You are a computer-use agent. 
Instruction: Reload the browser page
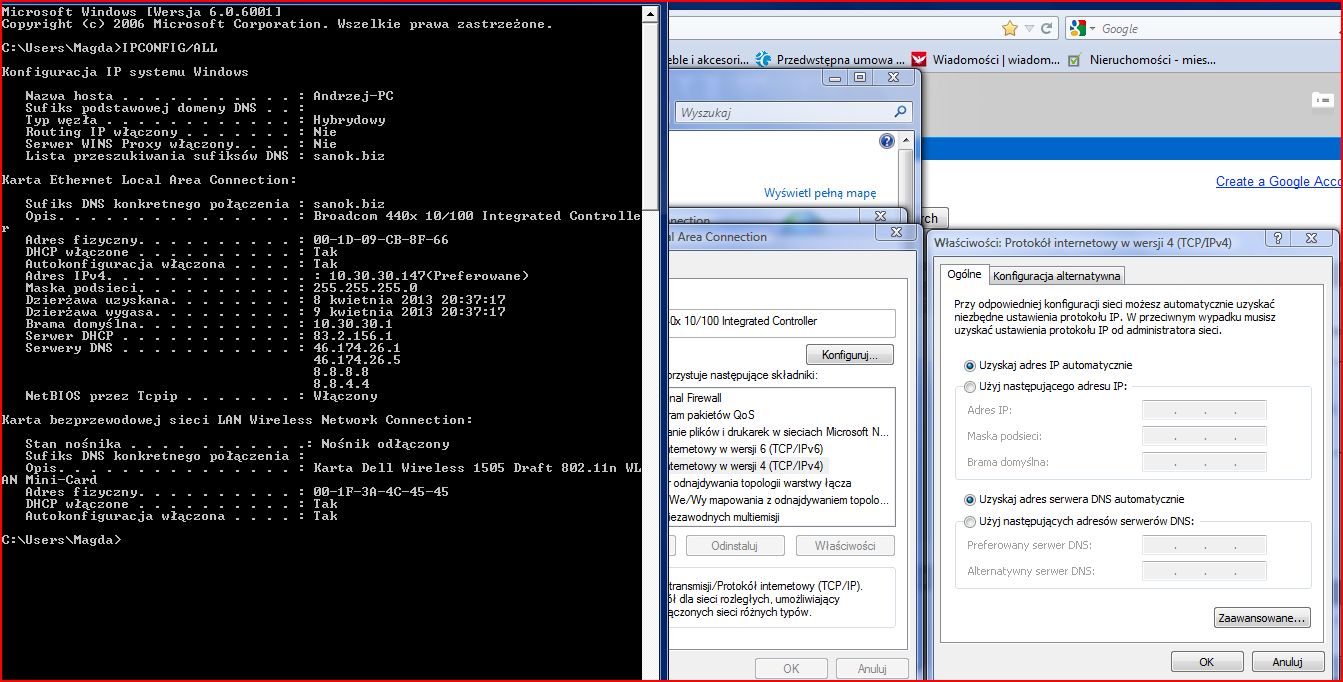(x=1047, y=29)
